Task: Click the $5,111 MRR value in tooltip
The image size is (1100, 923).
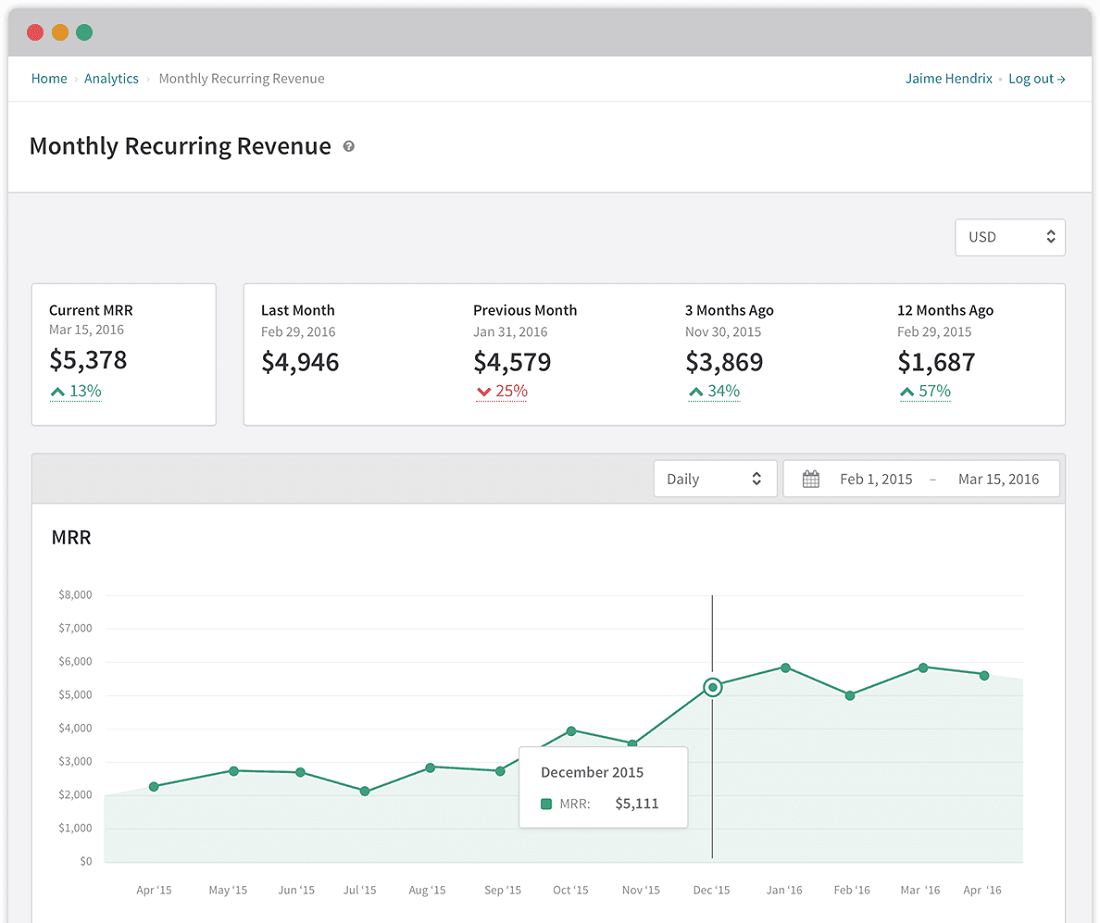Action: point(637,804)
